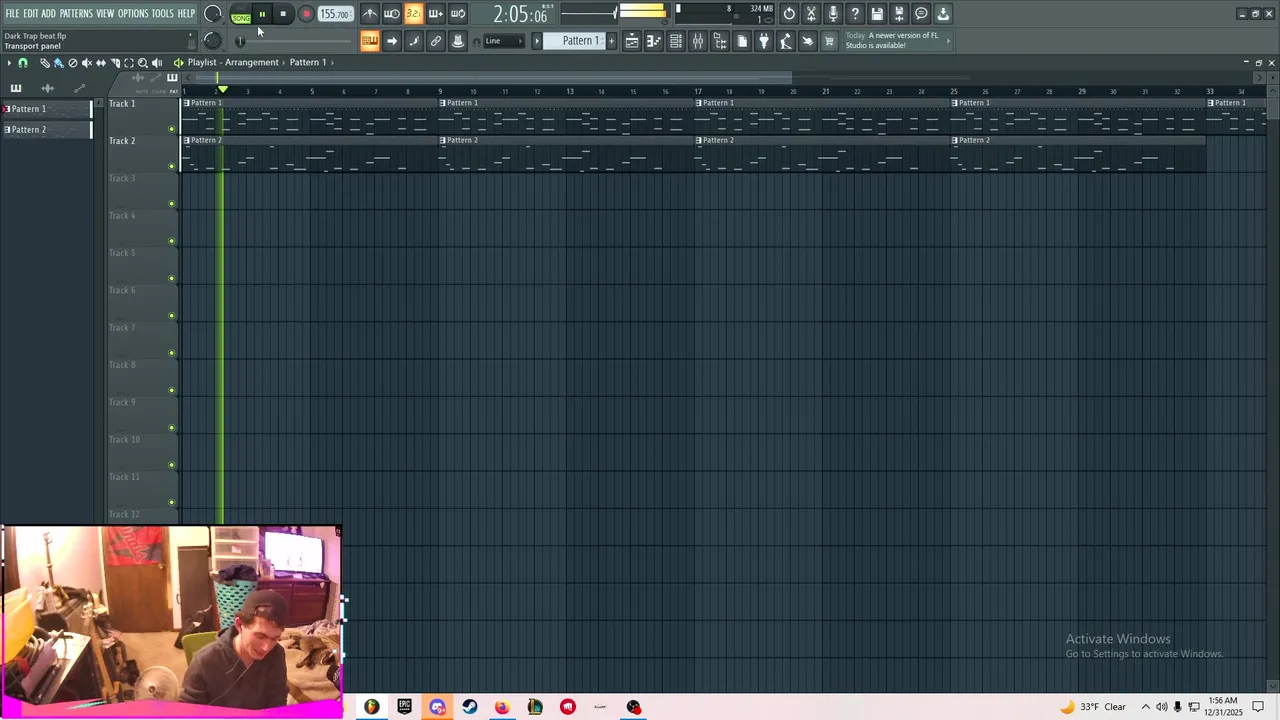
Task: Toggle typing keyboard to piano icon
Action: [x=370, y=41]
